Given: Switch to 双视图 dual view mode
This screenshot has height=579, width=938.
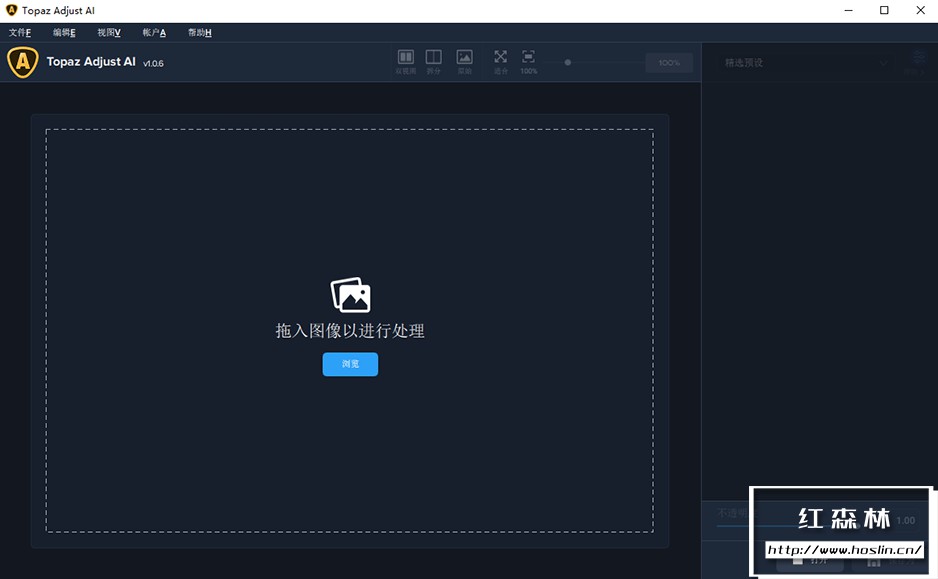Looking at the screenshot, I should point(406,62).
